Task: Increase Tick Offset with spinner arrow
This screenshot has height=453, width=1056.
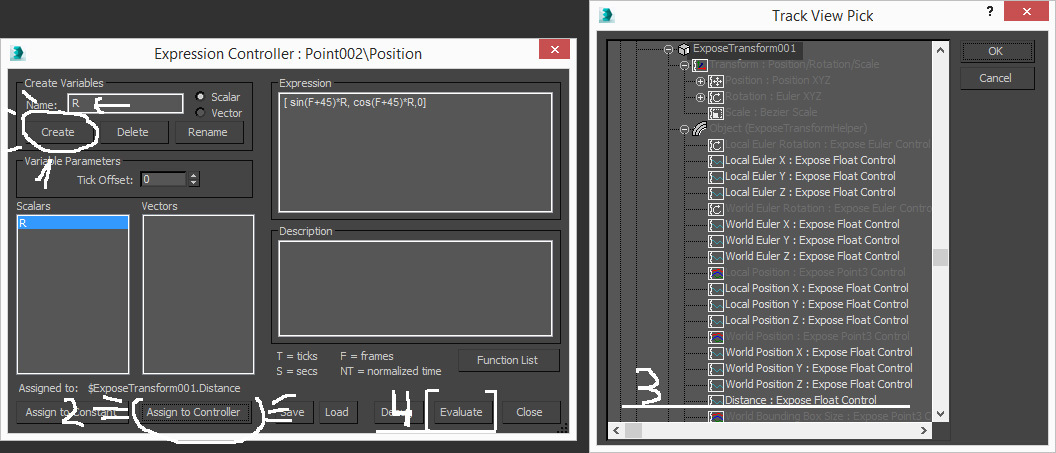Action: tap(194, 176)
